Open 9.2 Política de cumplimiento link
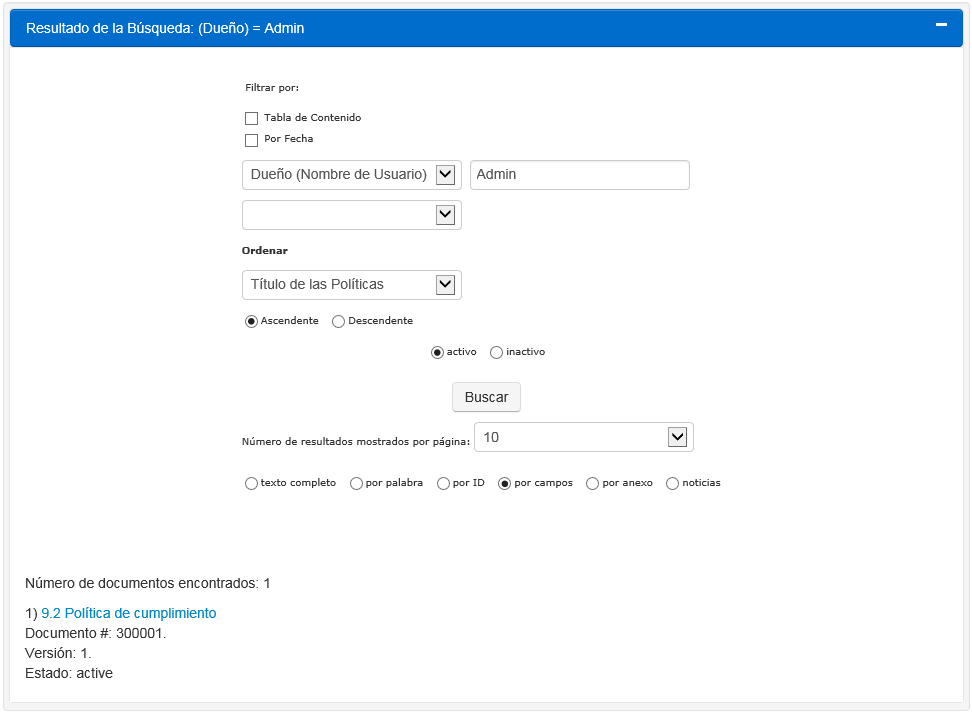This screenshot has height=714, width=972. (128, 613)
